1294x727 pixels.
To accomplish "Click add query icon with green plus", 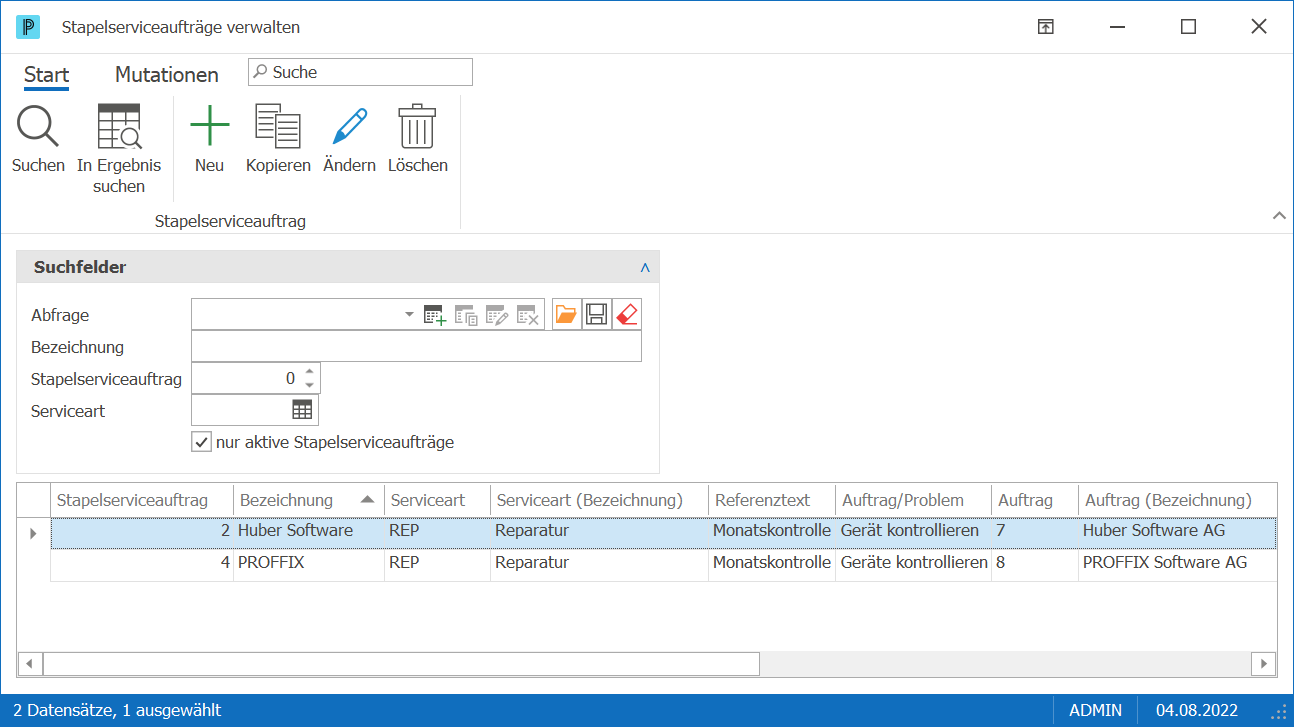I will pos(435,315).
